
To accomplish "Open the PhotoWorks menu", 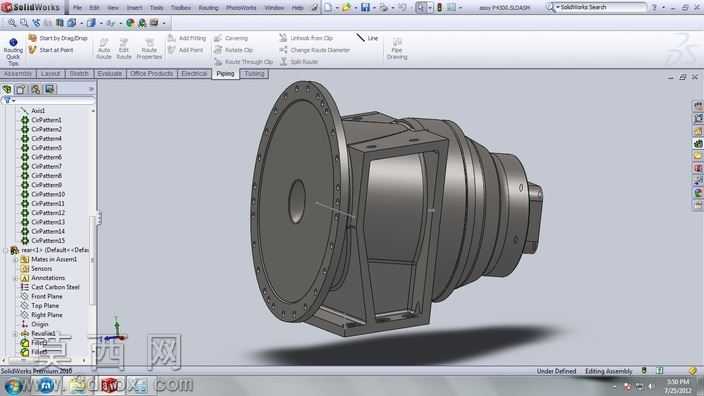I will 241,8.
